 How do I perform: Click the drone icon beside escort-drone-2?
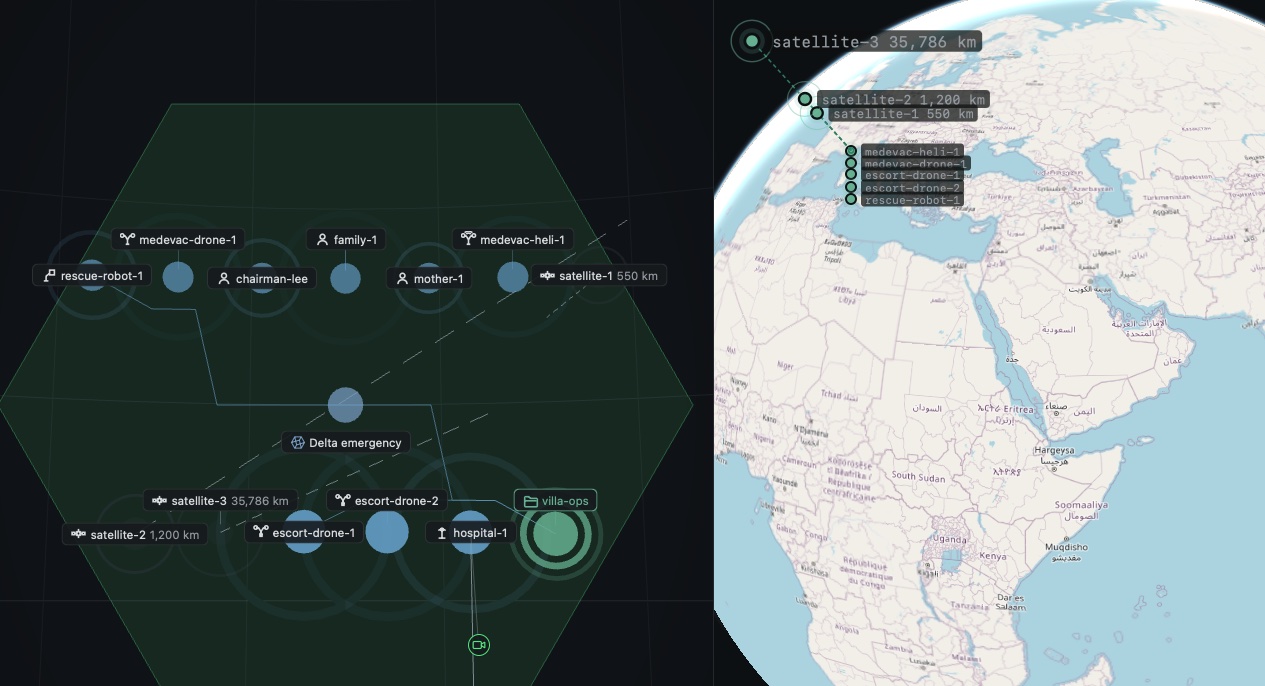[x=342, y=501]
